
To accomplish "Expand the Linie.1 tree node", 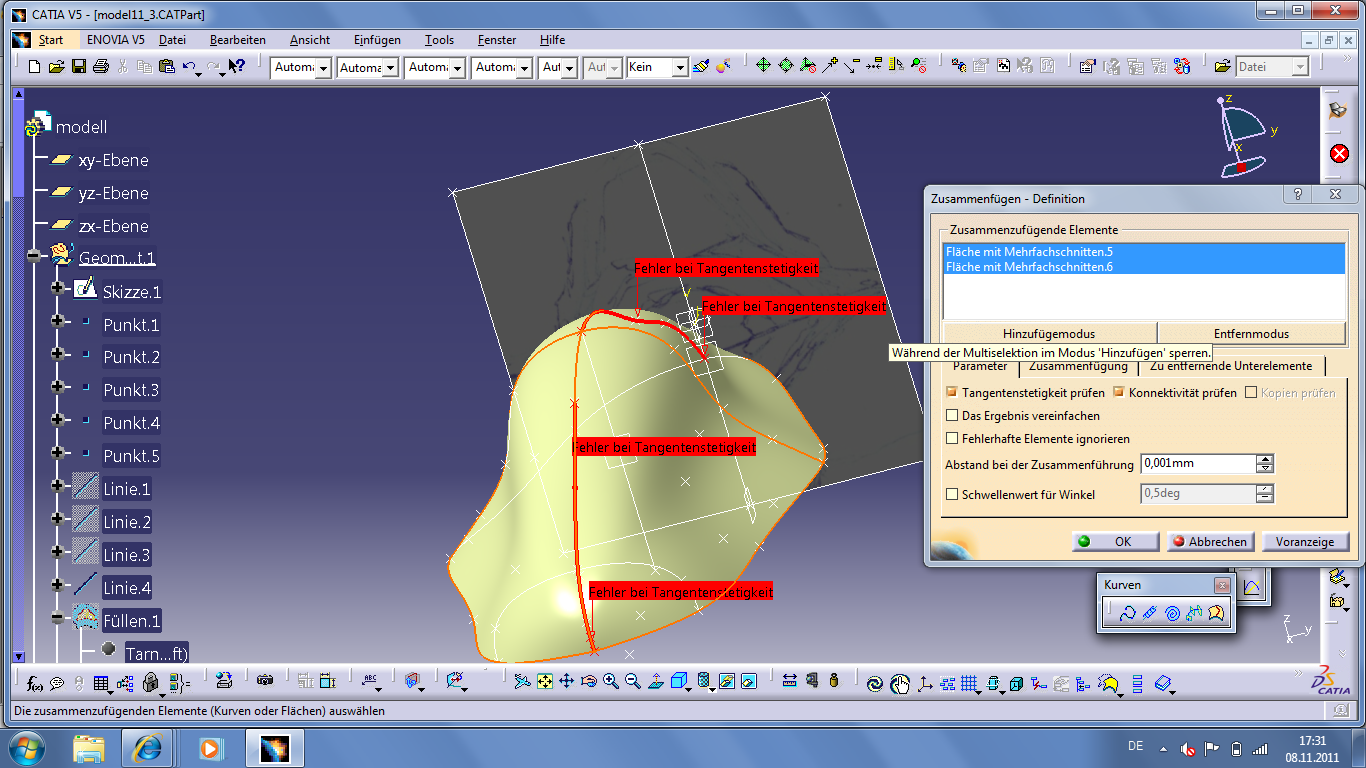I will tap(58, 487).
